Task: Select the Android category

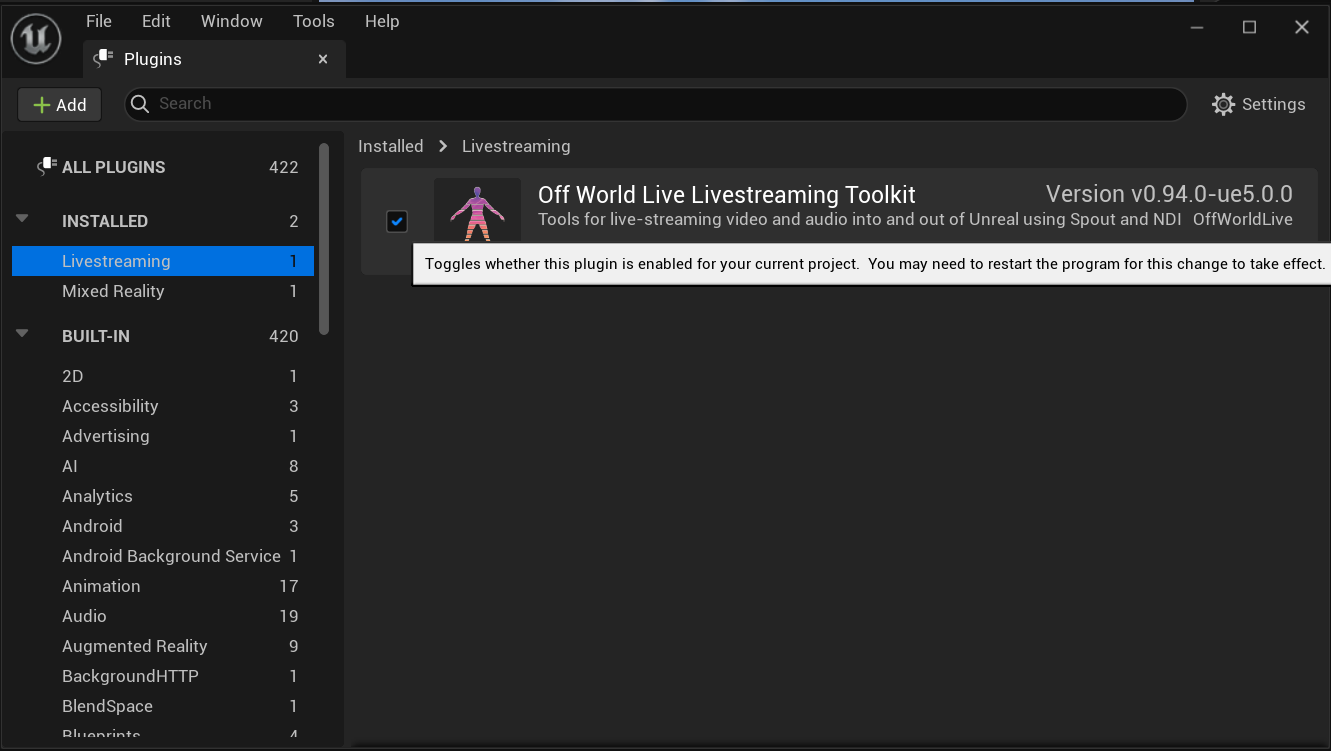Action: [x=163, y=526]
